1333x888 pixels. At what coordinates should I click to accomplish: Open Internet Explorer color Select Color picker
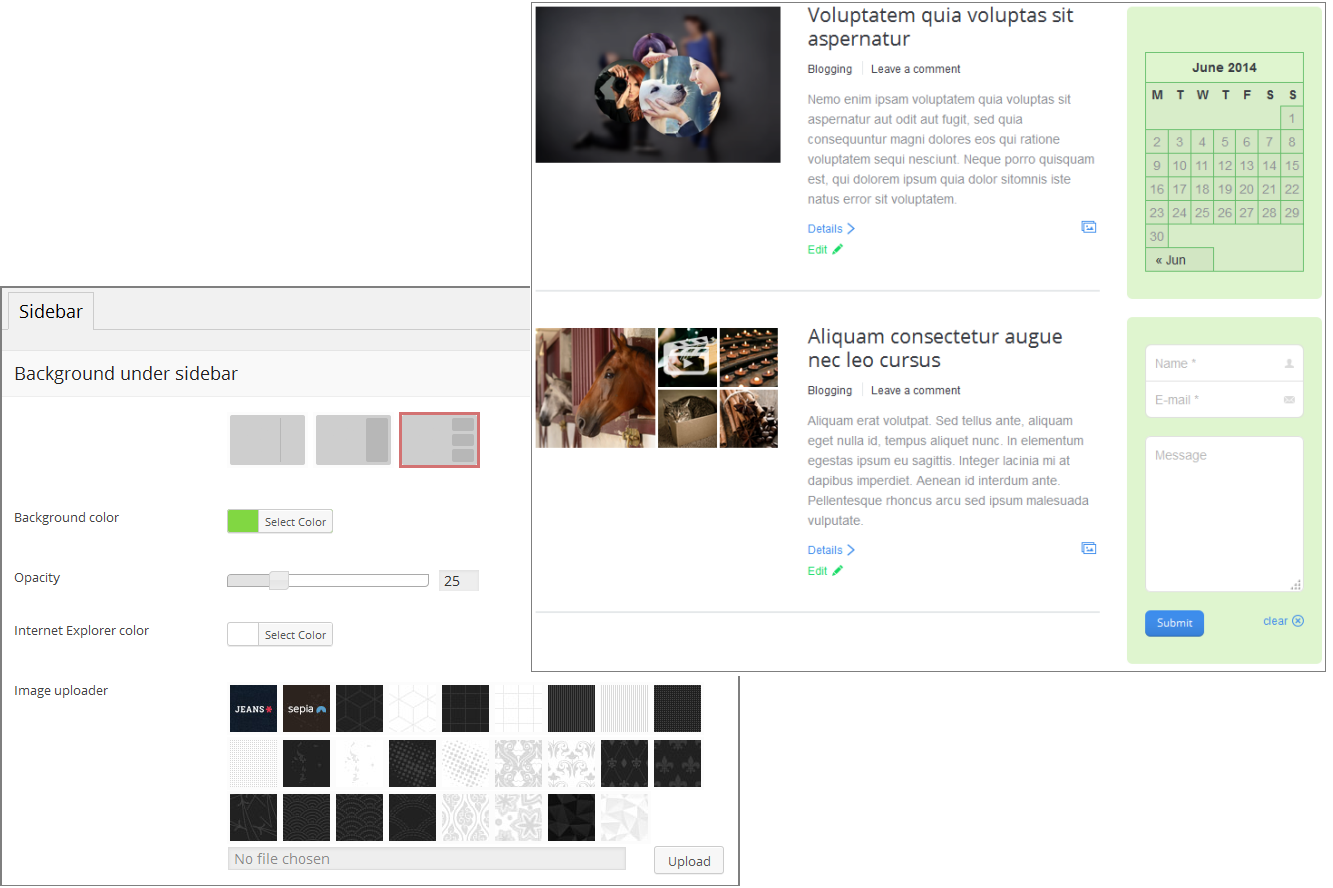pyautogui.click(x=295, y=635)
